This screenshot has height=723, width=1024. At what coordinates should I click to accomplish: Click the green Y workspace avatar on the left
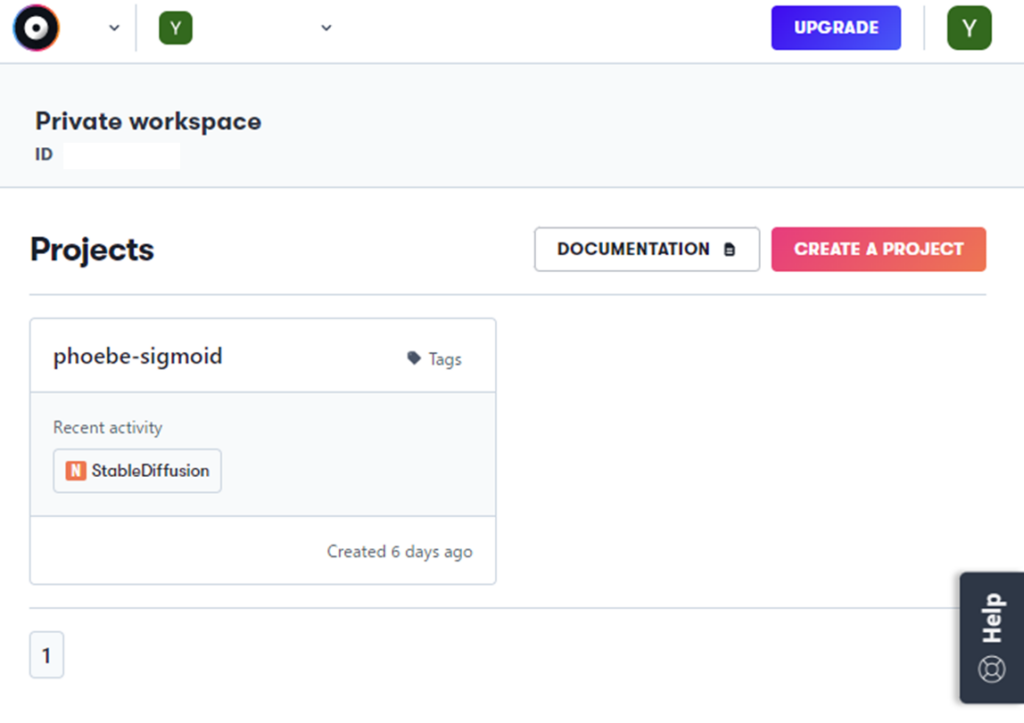coord(175,28)
